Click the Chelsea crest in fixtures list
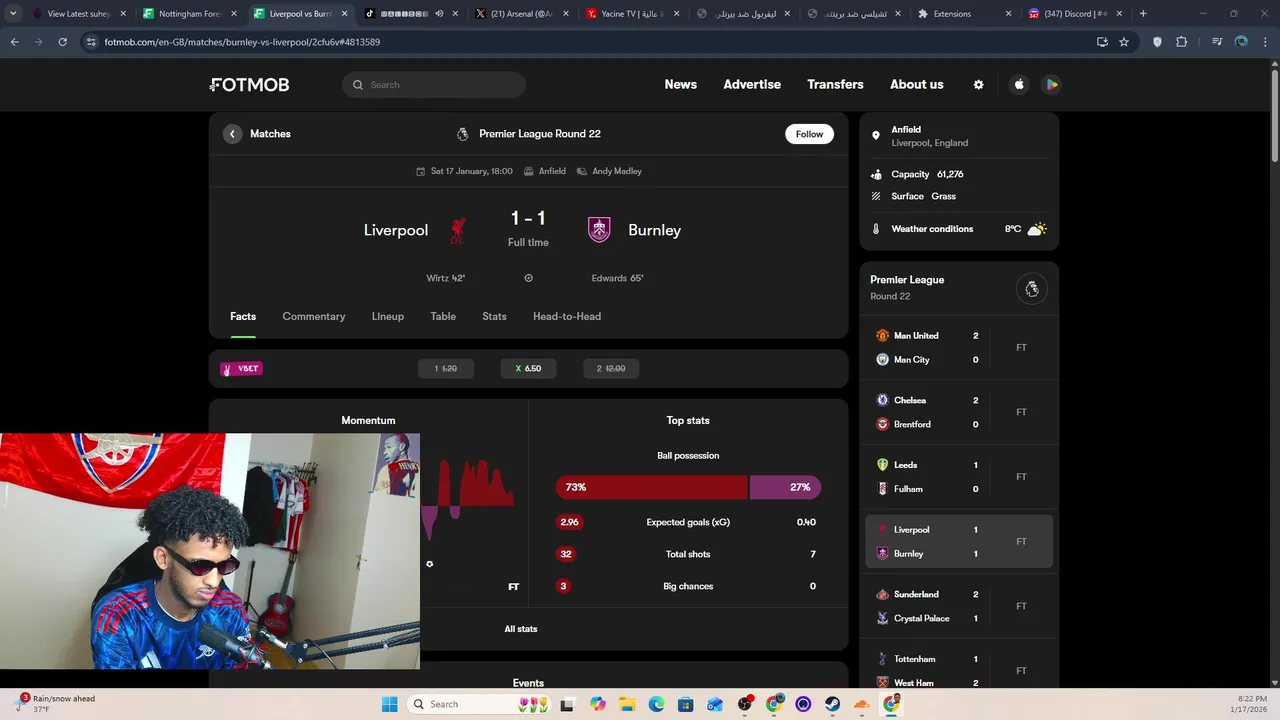This screenshot has height=720, width=1280. 882,400
